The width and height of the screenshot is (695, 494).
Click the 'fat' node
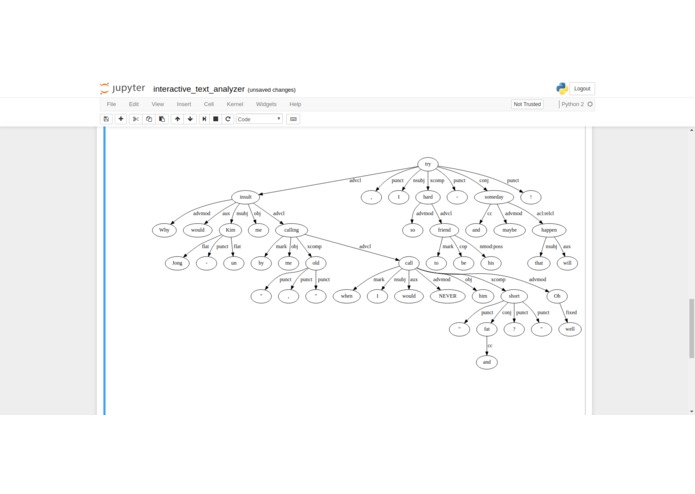coord(487,329)
